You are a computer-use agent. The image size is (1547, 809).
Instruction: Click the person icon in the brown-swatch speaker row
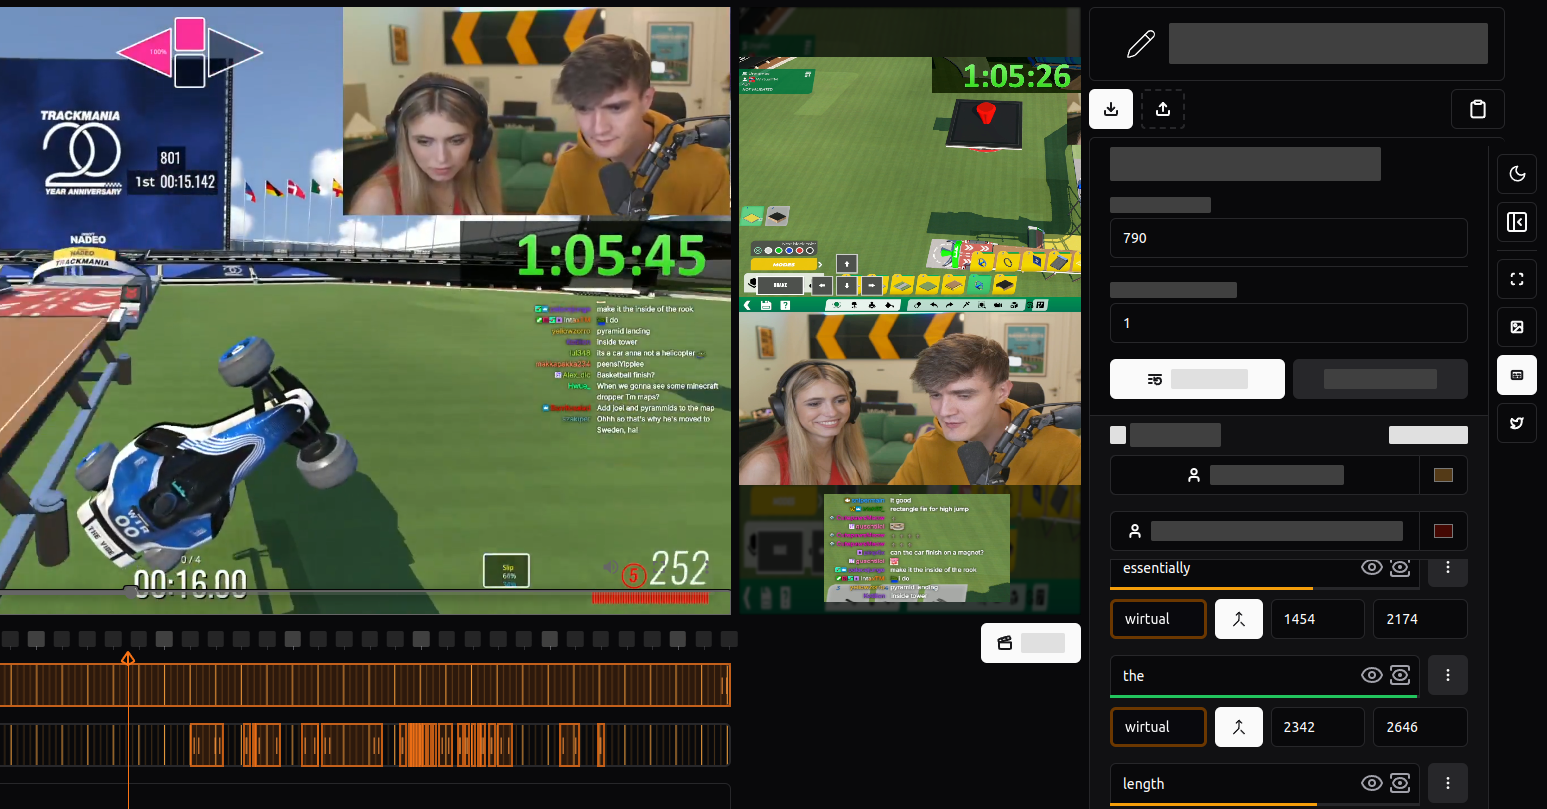pos(1193,475)
